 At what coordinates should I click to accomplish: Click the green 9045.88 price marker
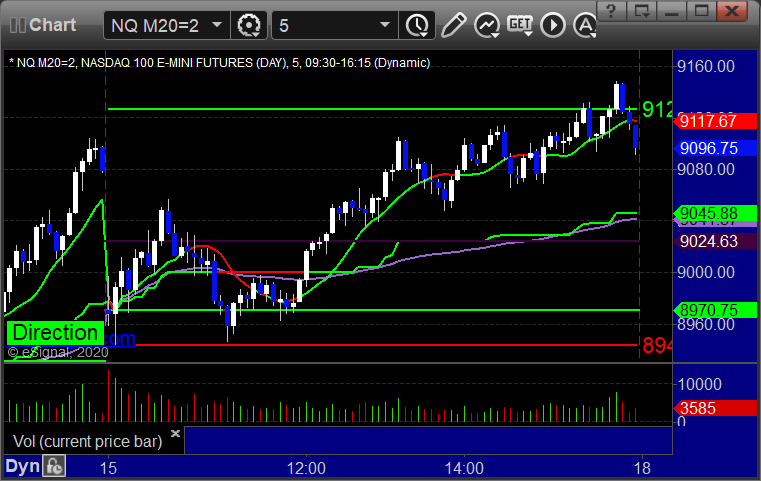715,213
